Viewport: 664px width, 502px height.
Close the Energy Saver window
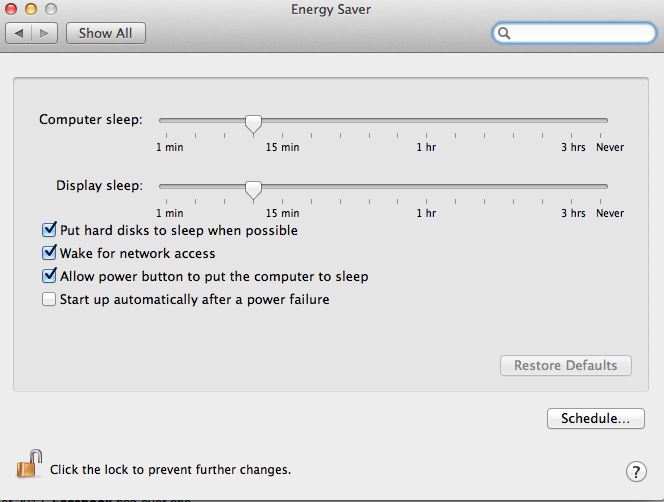tap(11, 9)
